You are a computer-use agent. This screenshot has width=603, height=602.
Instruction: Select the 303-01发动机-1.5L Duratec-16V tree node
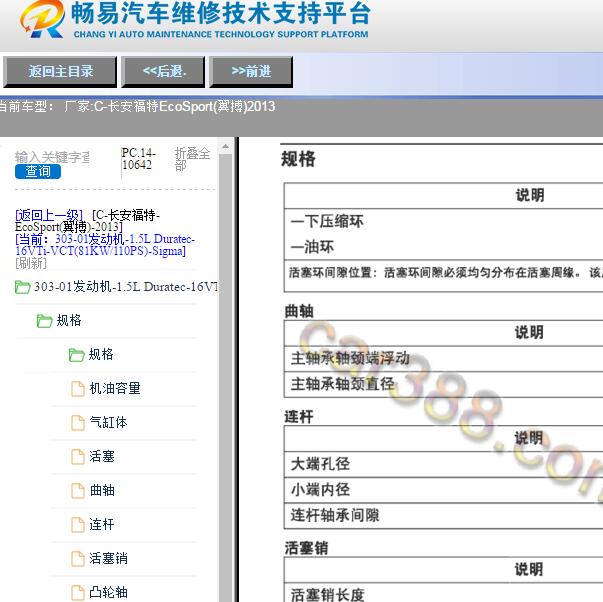pos(126,287)
